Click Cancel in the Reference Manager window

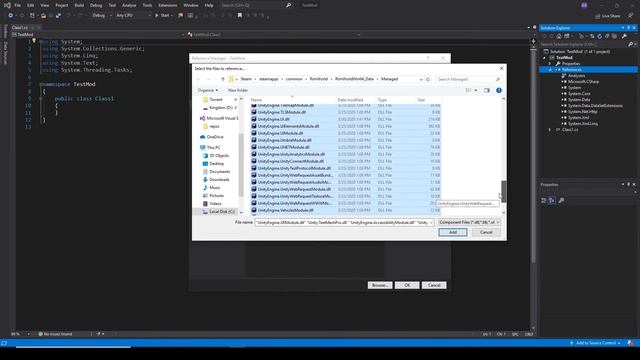(434, 285)
